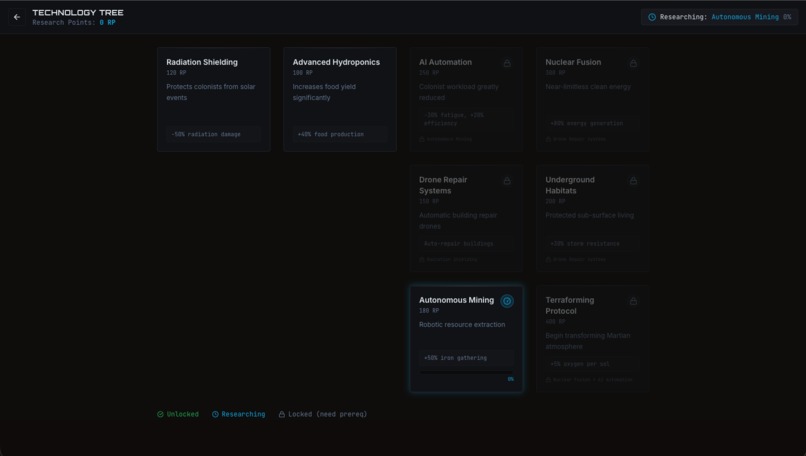Click the lock icon on Terraforming Protocol
Viewport: 806px width, 456px height.
(x=633, y=301)
